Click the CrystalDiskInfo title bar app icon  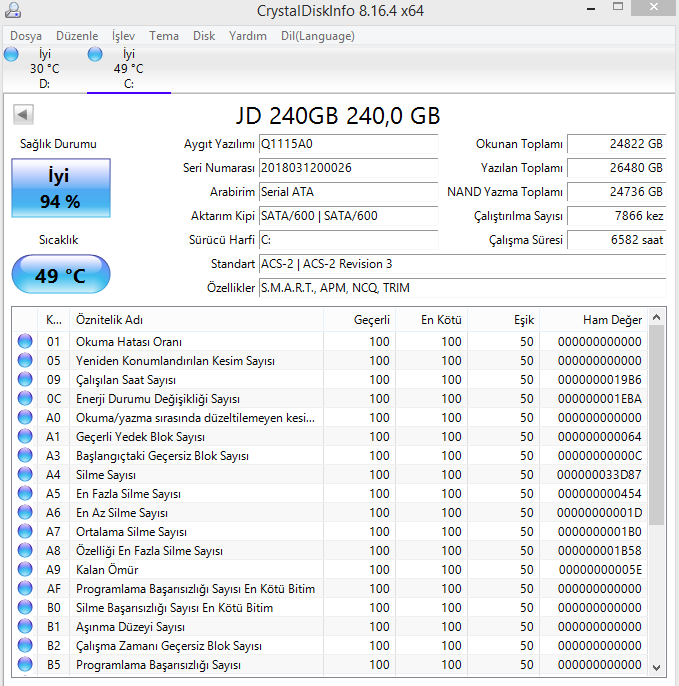point(11,10)
